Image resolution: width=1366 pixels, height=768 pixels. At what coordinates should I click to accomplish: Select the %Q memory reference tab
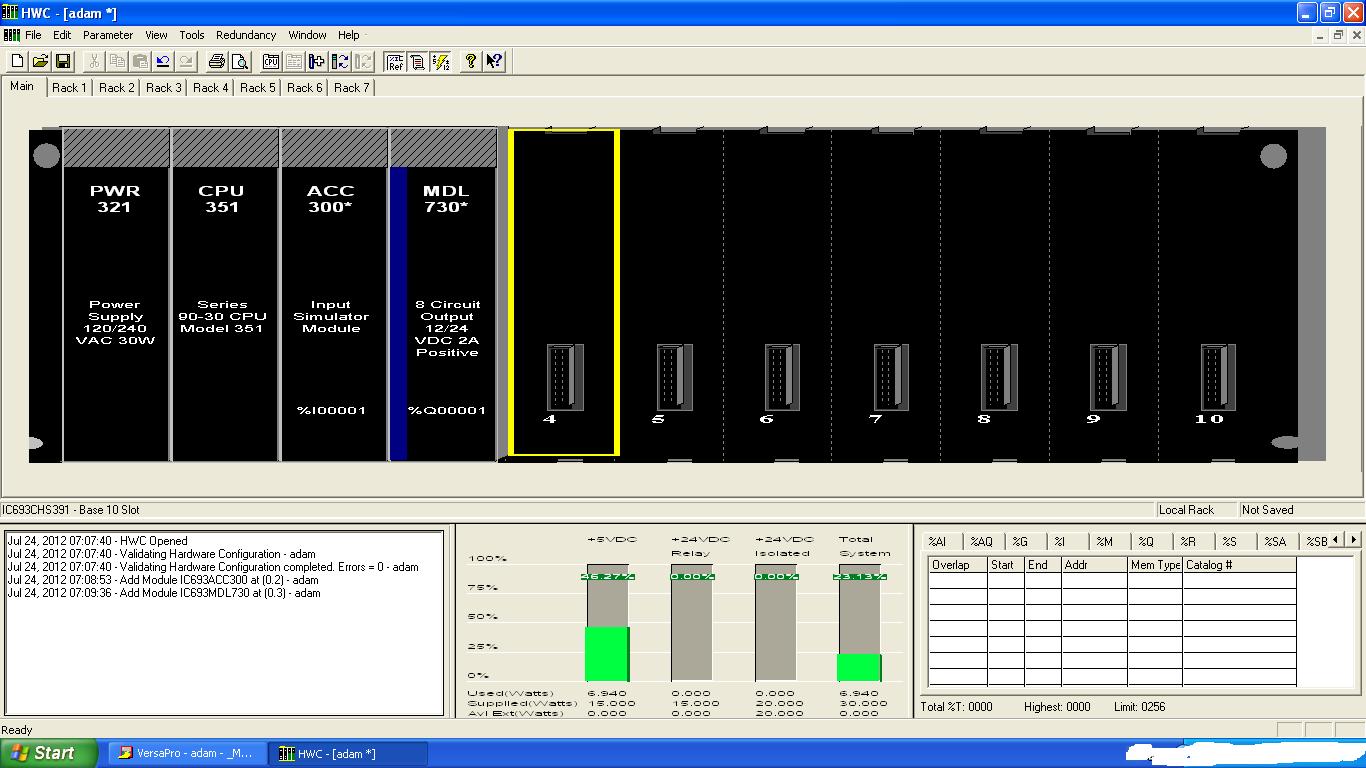[x=1146, y=541]
